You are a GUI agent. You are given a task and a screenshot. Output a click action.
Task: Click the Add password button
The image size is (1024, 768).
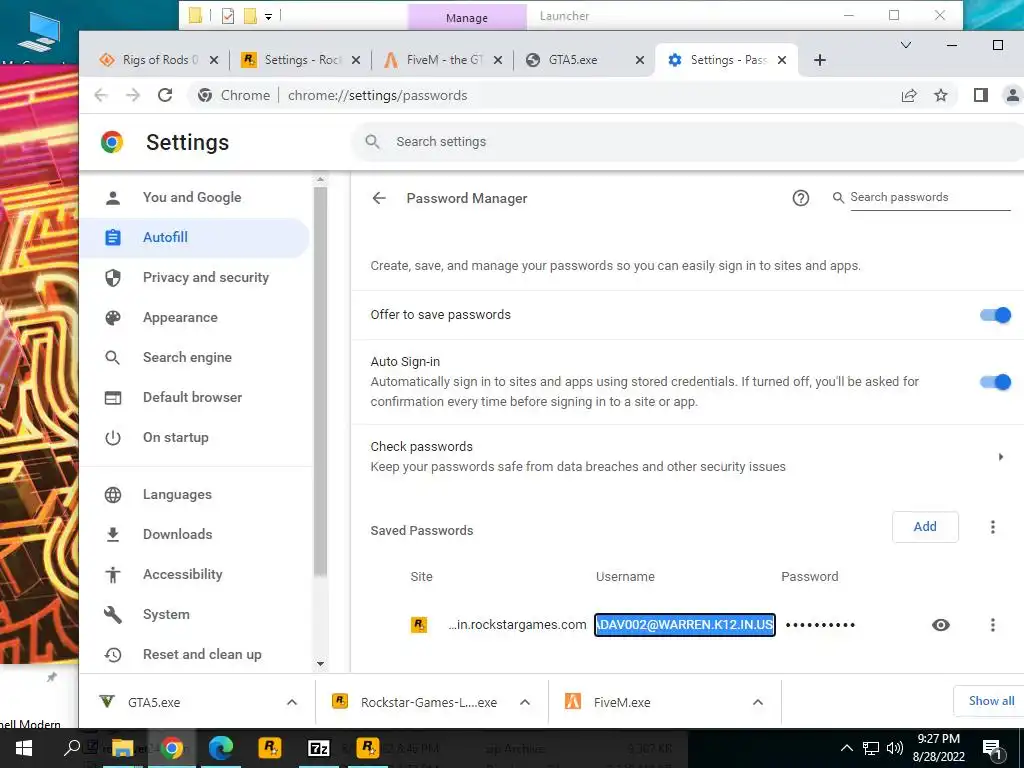925,526
